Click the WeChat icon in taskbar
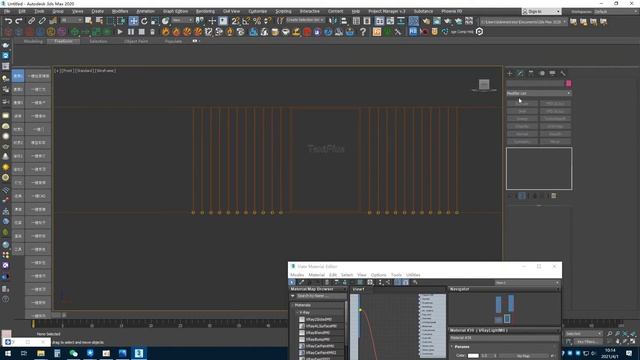This screenshot has height=360, width=640. coord(73,353)
